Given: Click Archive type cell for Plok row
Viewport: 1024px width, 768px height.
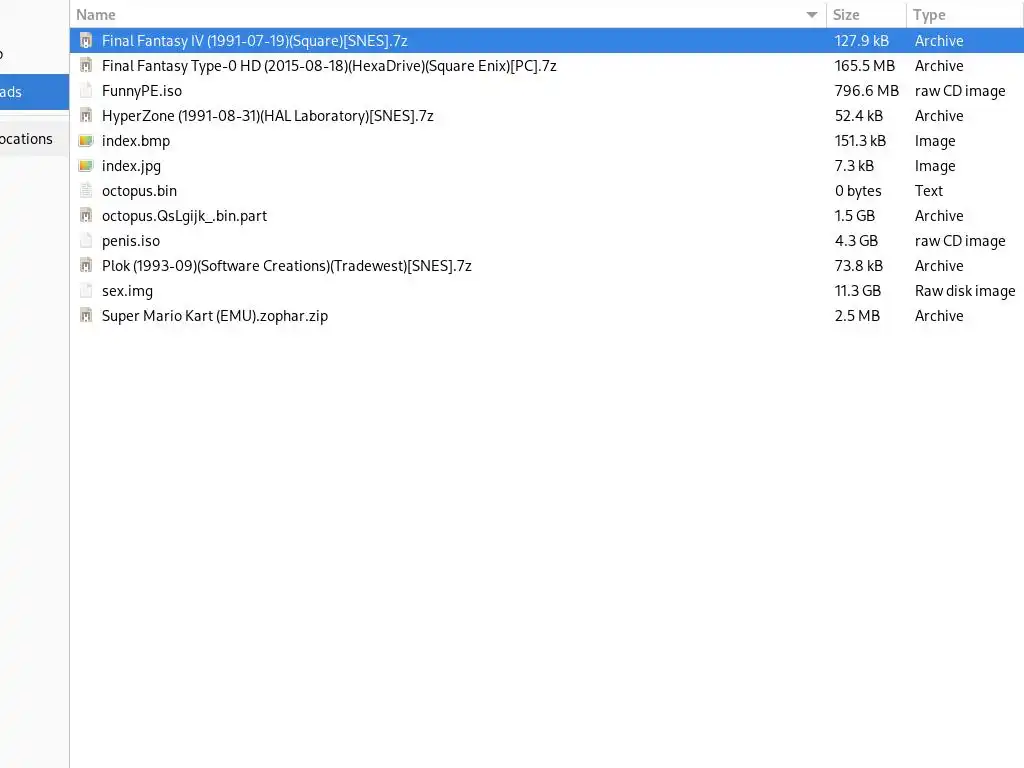Looking at the screenshot, I should [939, 266].
